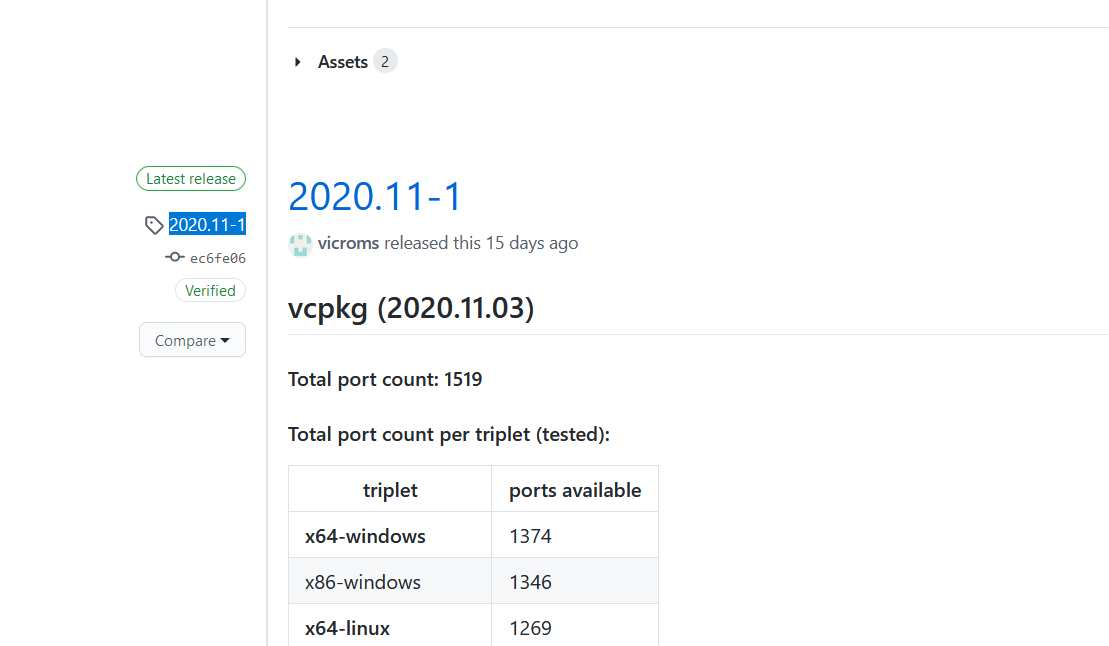Open the release title 2020.11-1
Viewport: 1109px width, 646px height.
[374, 195]
